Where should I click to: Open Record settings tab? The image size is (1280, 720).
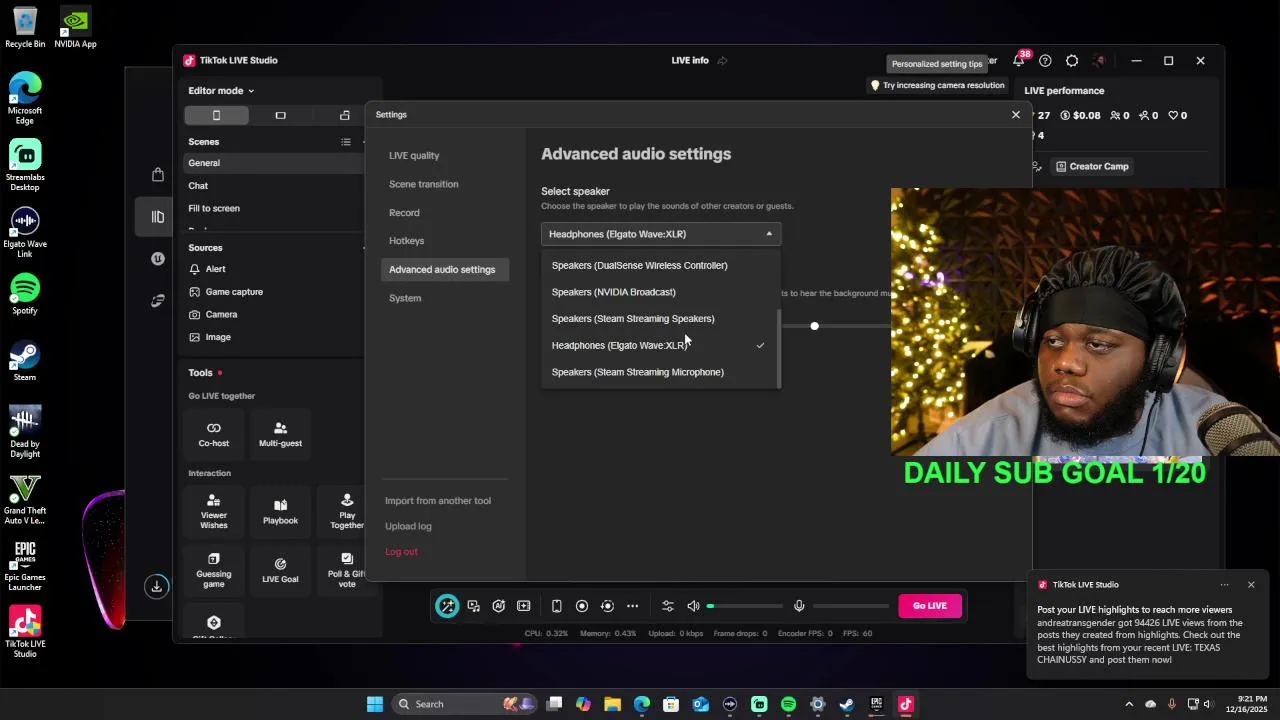(404, 213)
